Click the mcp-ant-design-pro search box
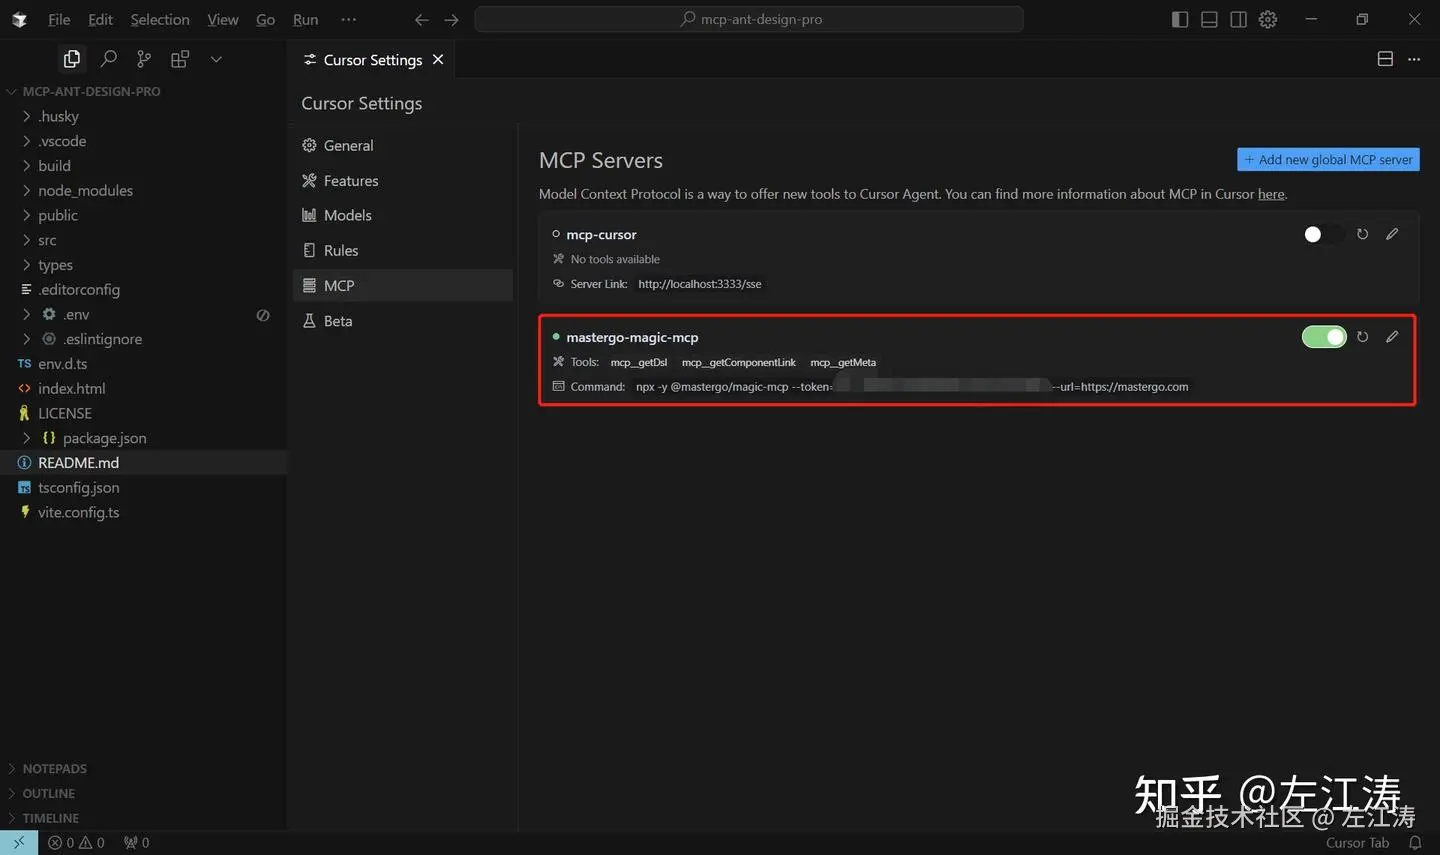Viewport: 1440px width, 855px height. click(749, 19)
